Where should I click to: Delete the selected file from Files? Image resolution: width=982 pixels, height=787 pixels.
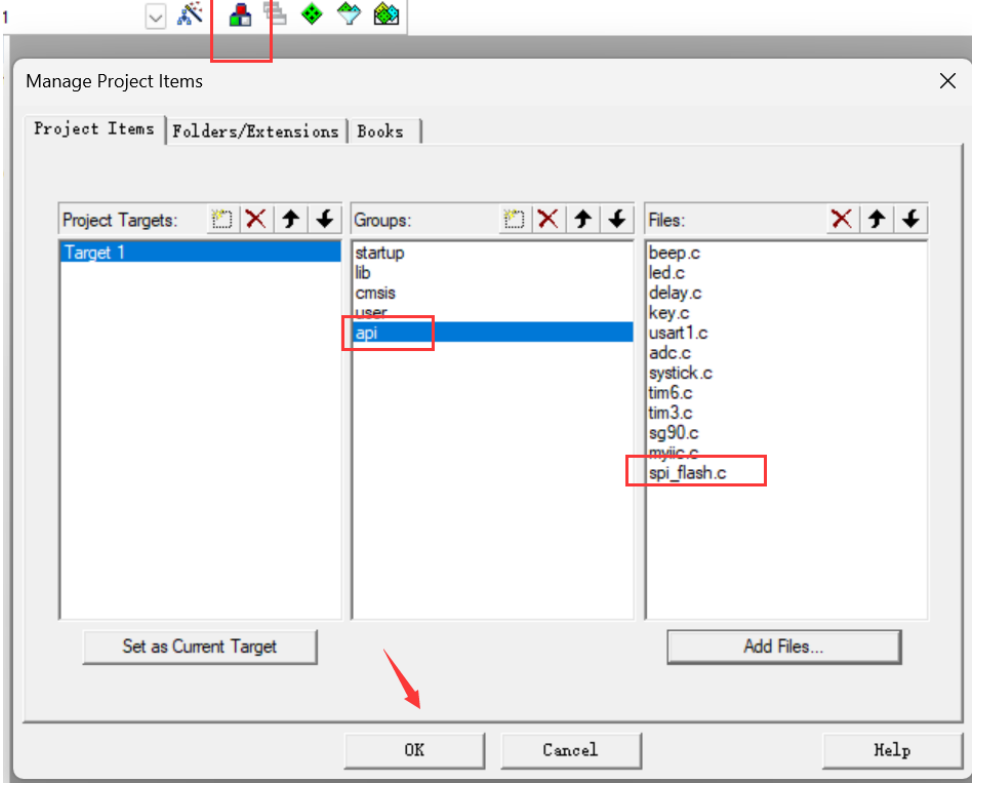[x=841, y=220]
